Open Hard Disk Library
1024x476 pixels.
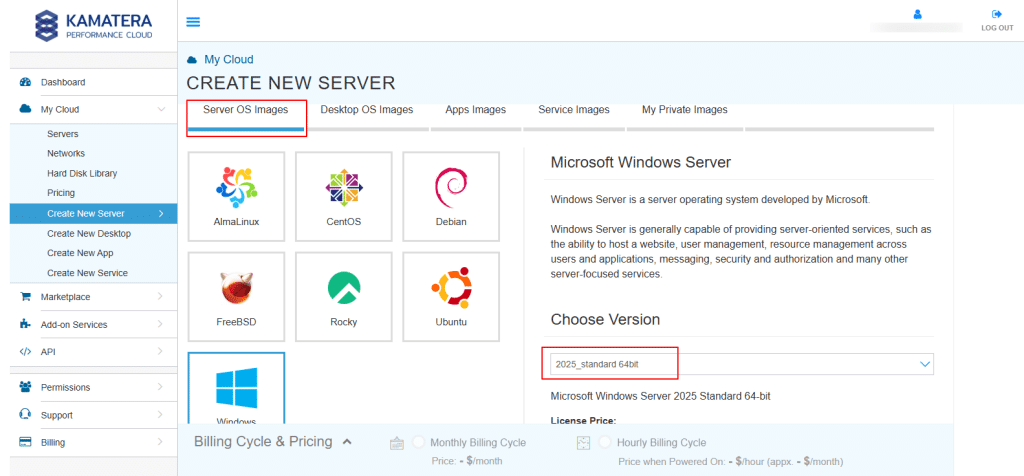[82, 173]
